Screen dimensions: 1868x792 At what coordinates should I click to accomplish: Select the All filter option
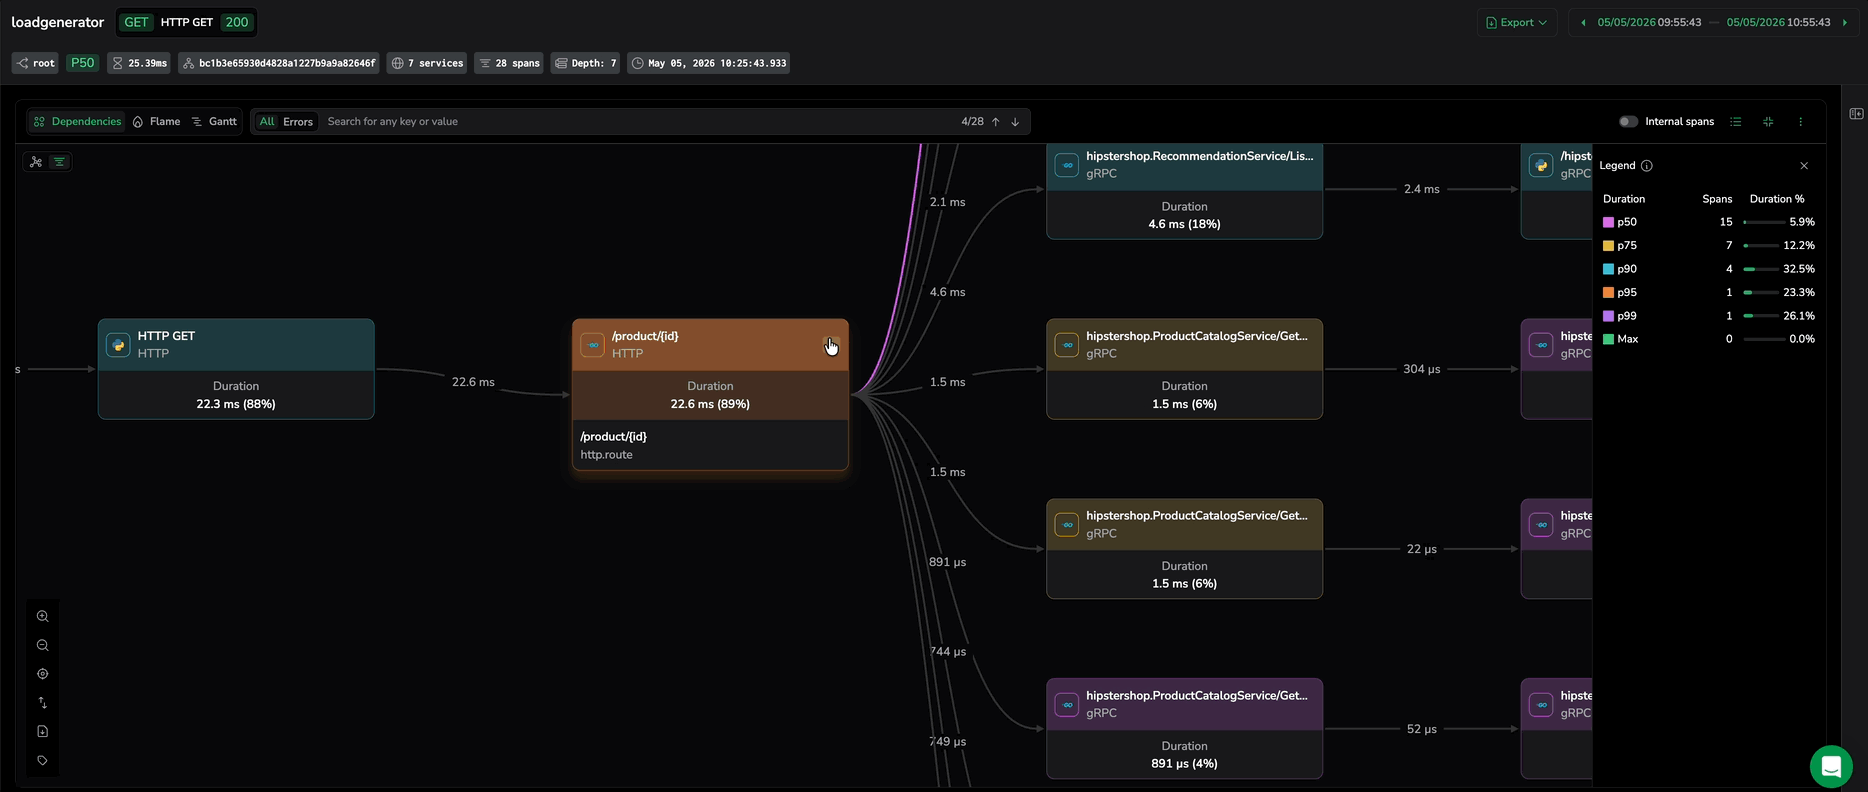coord(267,122)
